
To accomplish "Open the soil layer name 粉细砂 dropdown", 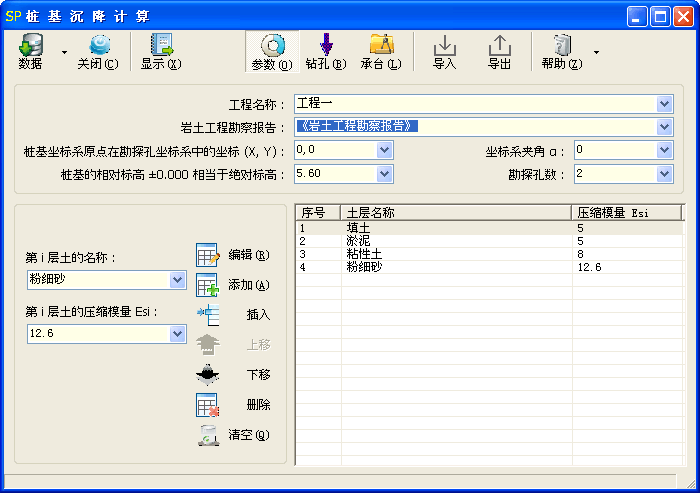I will coord(177,280).
